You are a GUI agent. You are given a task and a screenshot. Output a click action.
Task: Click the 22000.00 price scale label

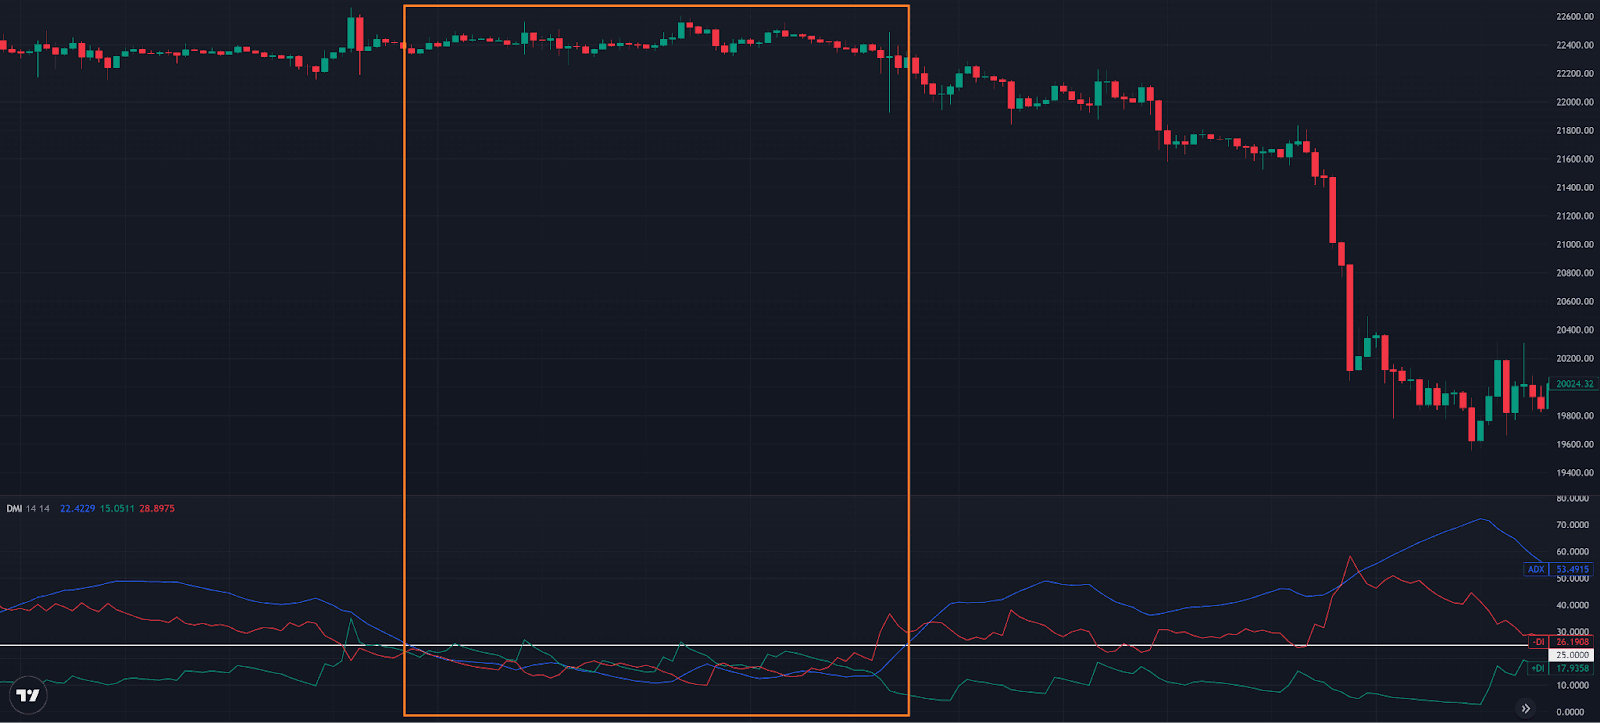click(x=1574, y=102)
